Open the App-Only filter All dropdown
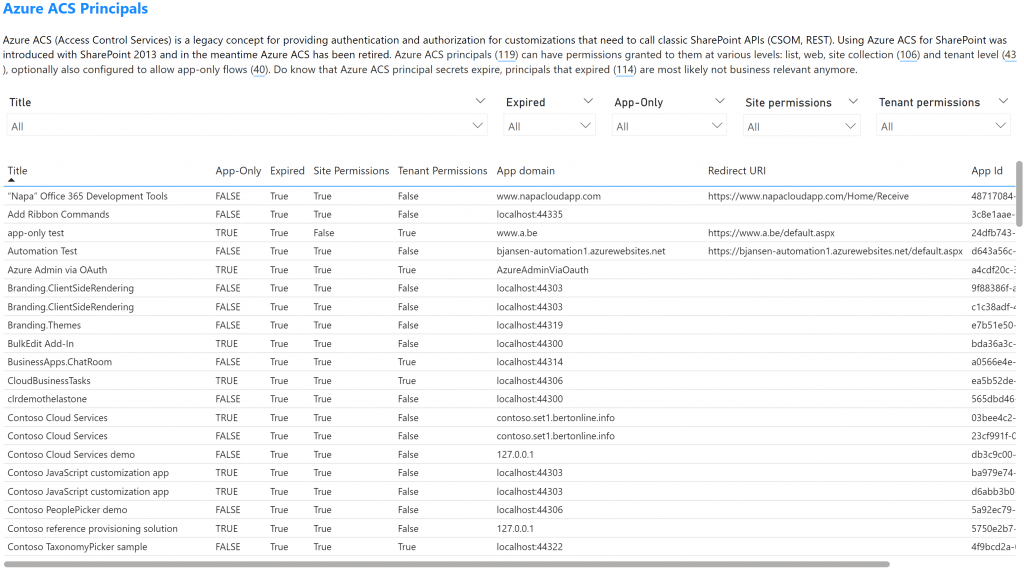This screenshot has height=570, width=1024. click(x=669, y=126)
